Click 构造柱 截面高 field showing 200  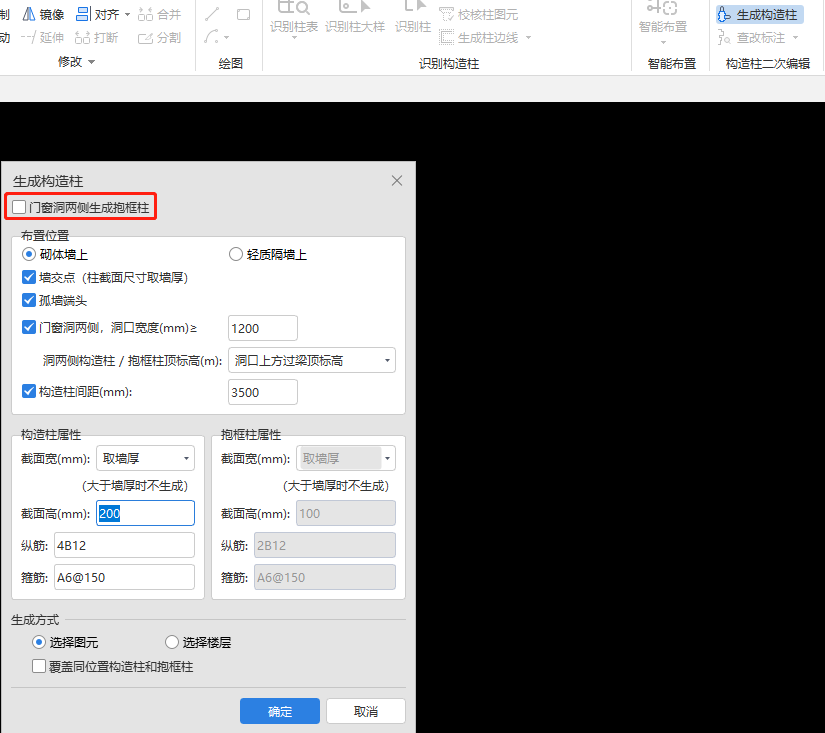click(145, 513)
